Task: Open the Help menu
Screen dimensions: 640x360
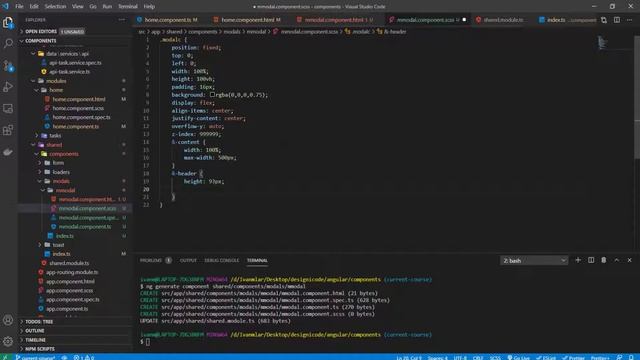Action: (x=149, y=7)
